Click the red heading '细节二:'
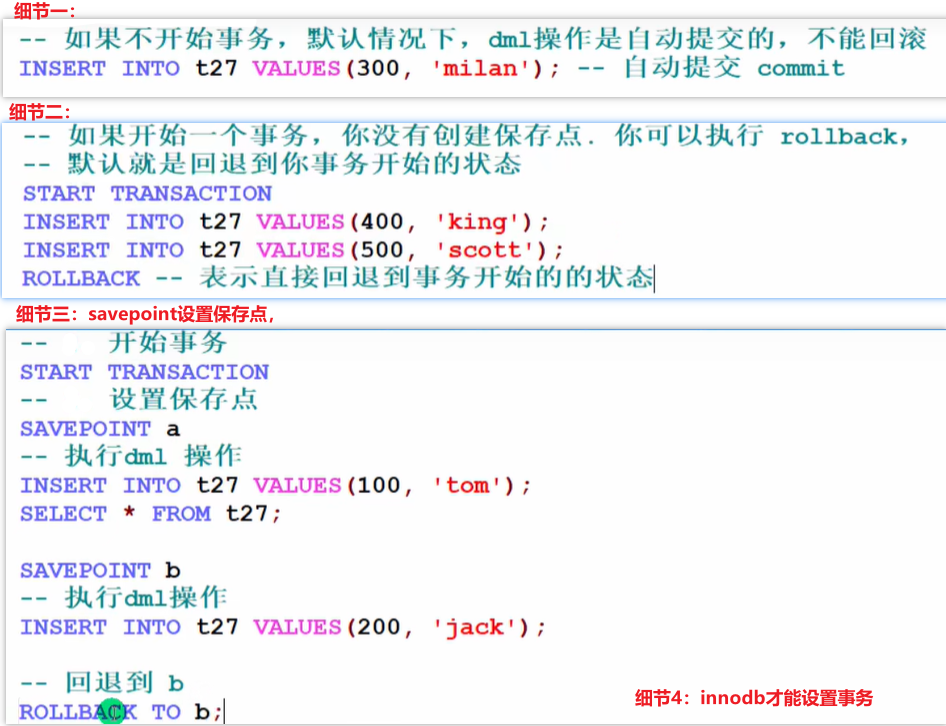The height and width of the screenshot is (726, 946). coord(40,112)
